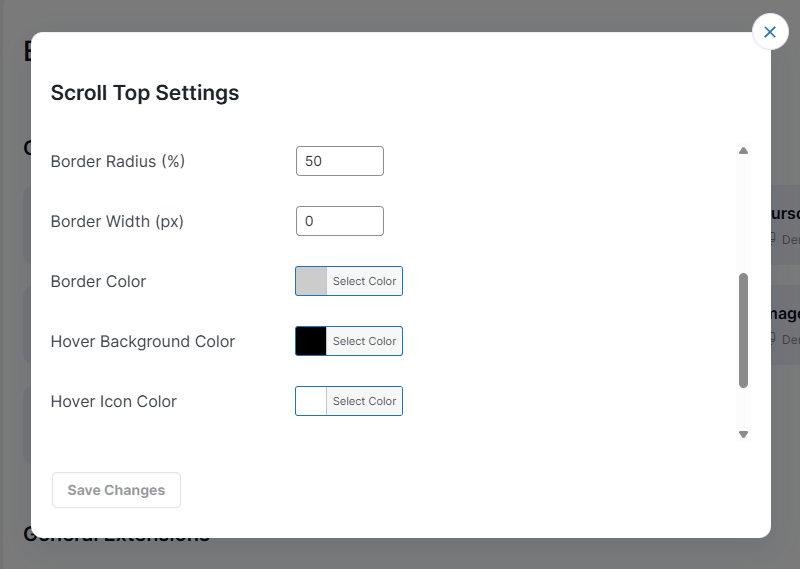Open Select Color for Border Color
The width and height of the screenshot is (800, 569).
click(x=364, y=281)
